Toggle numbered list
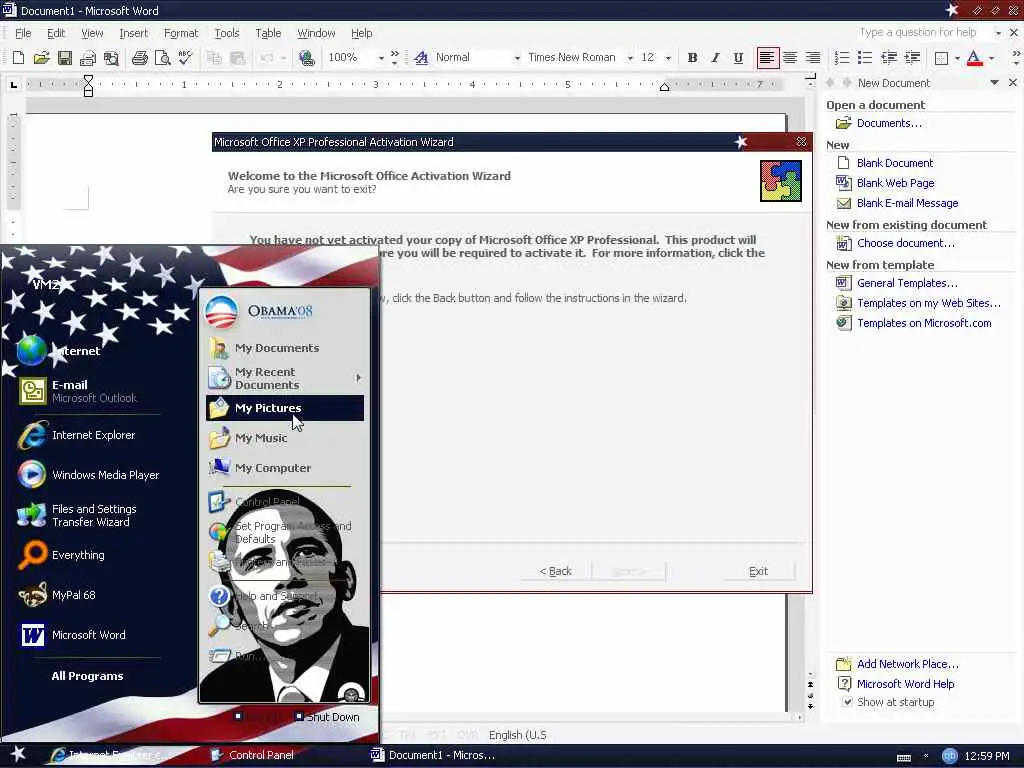 [842, 58]
